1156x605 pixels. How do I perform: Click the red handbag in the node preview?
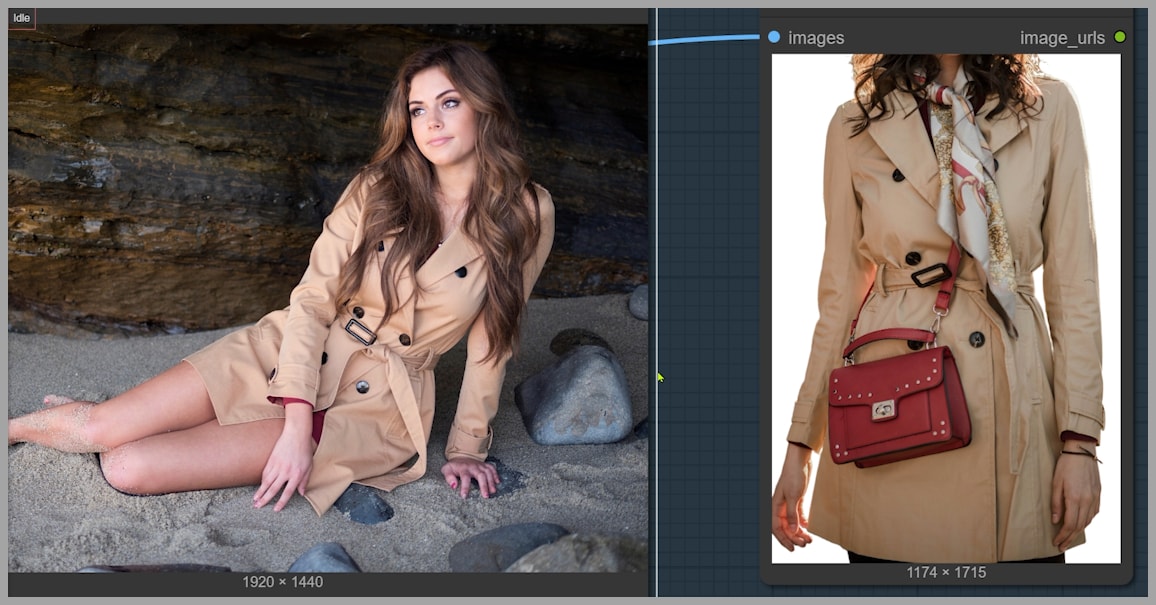click(x=898, y=400)
